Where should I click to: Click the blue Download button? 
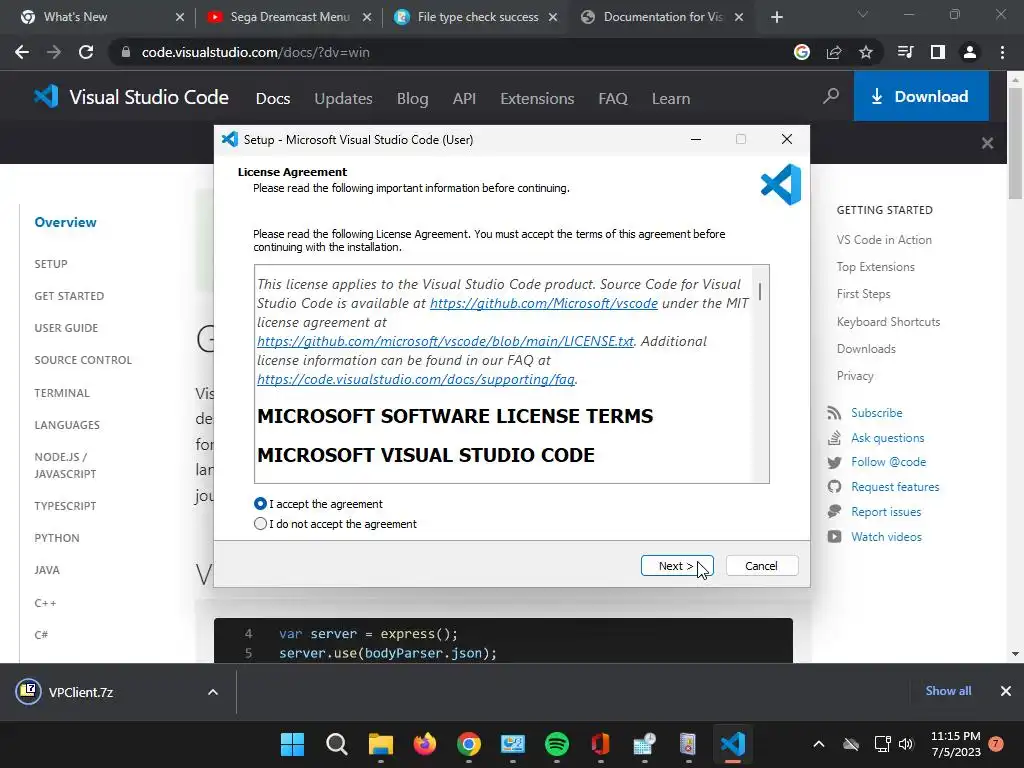point(921,97)
